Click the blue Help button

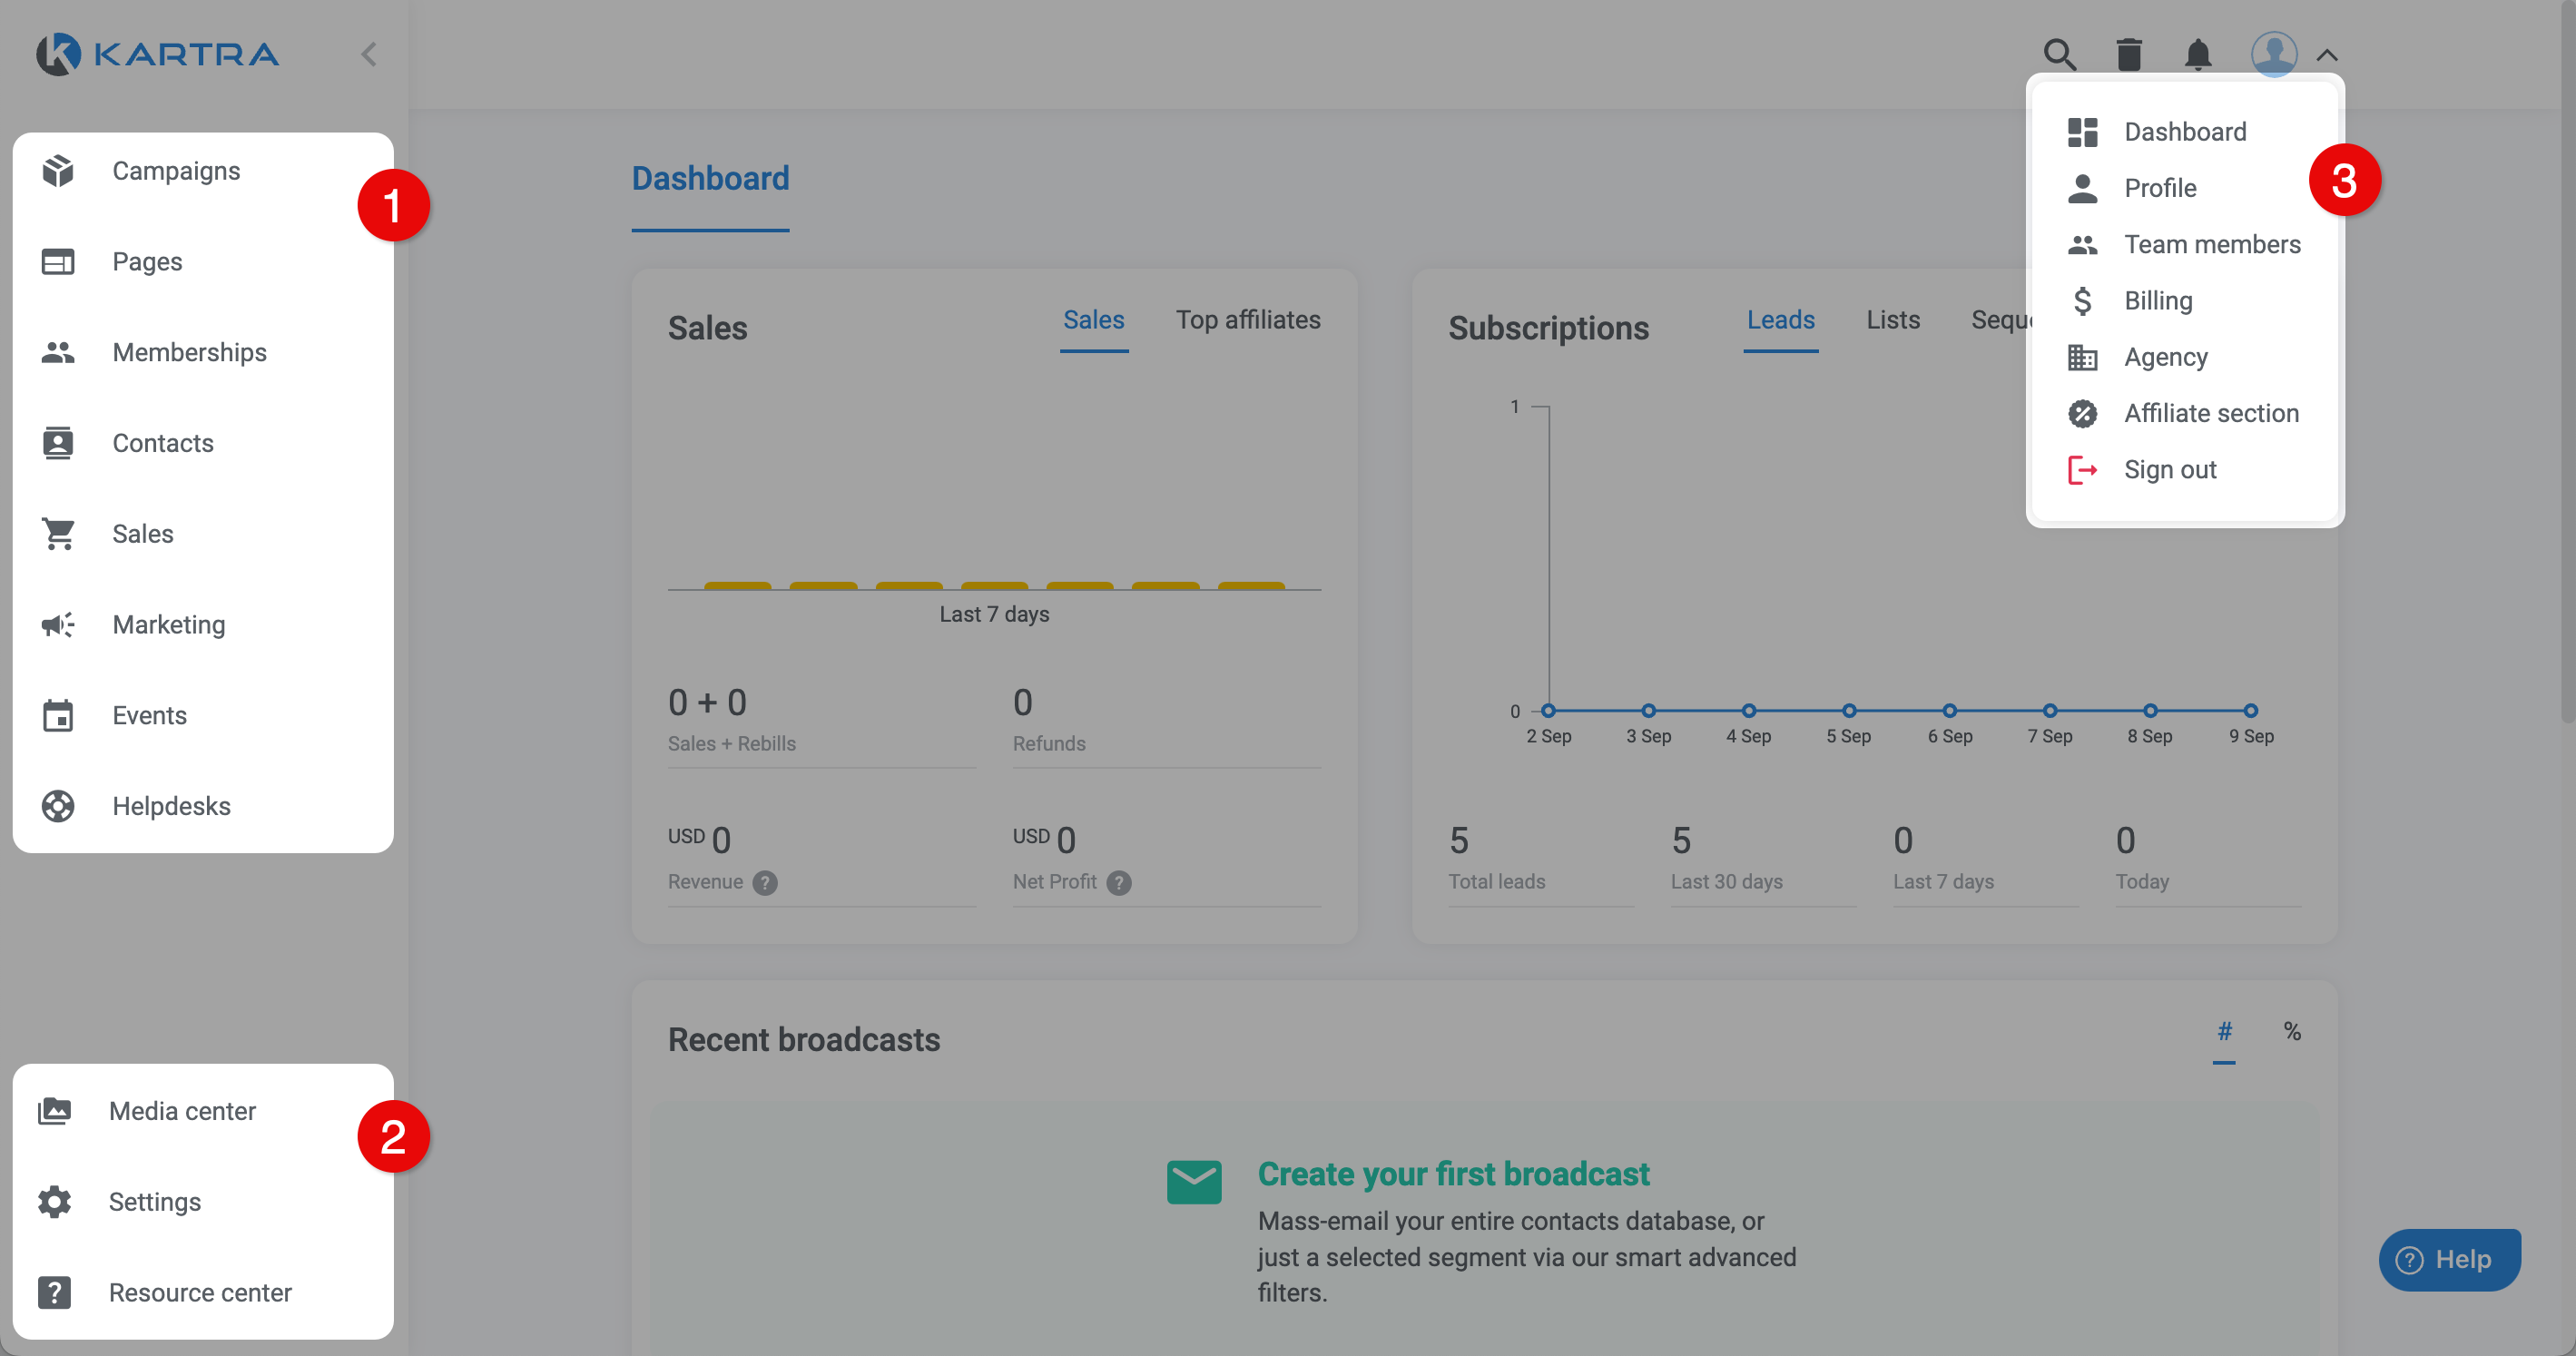click(2449, 1259)
